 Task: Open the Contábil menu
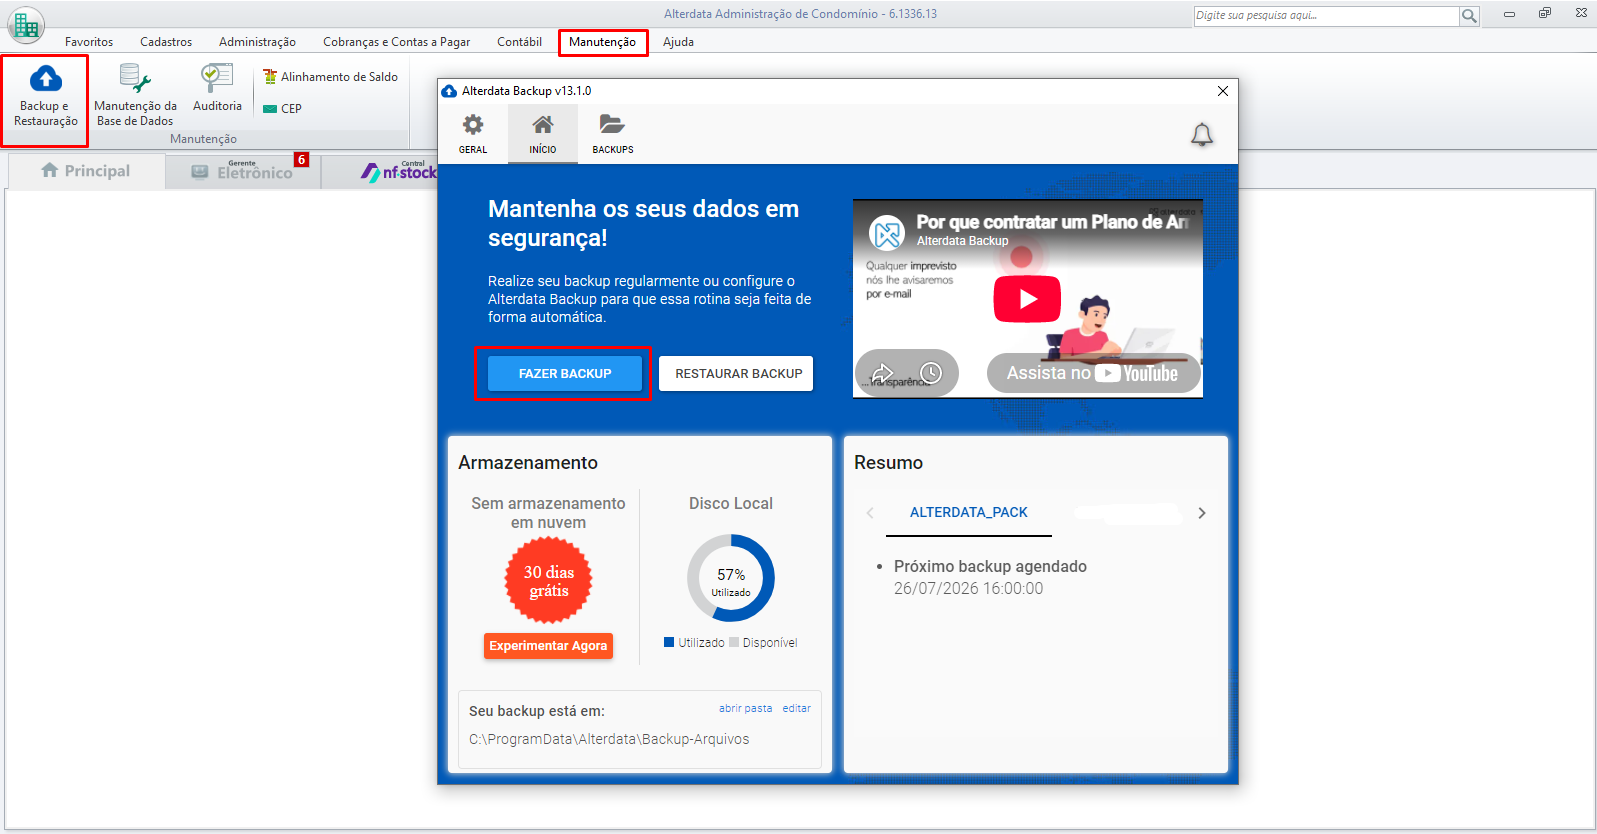click(x=519, y=42)
